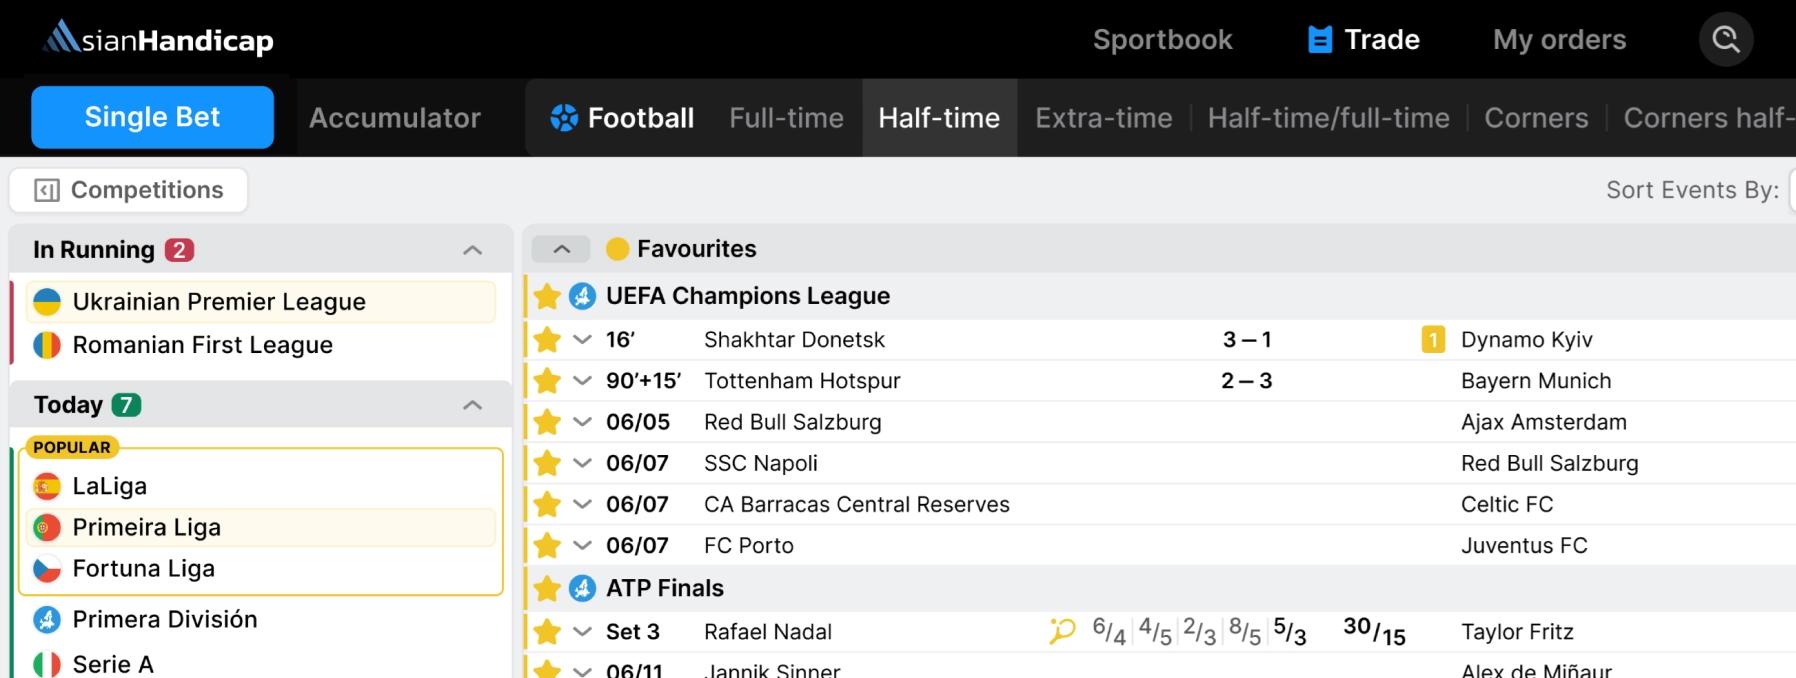
Task: Unfavourite the UEFA Champions League star
Action: [x=546, y=296]
